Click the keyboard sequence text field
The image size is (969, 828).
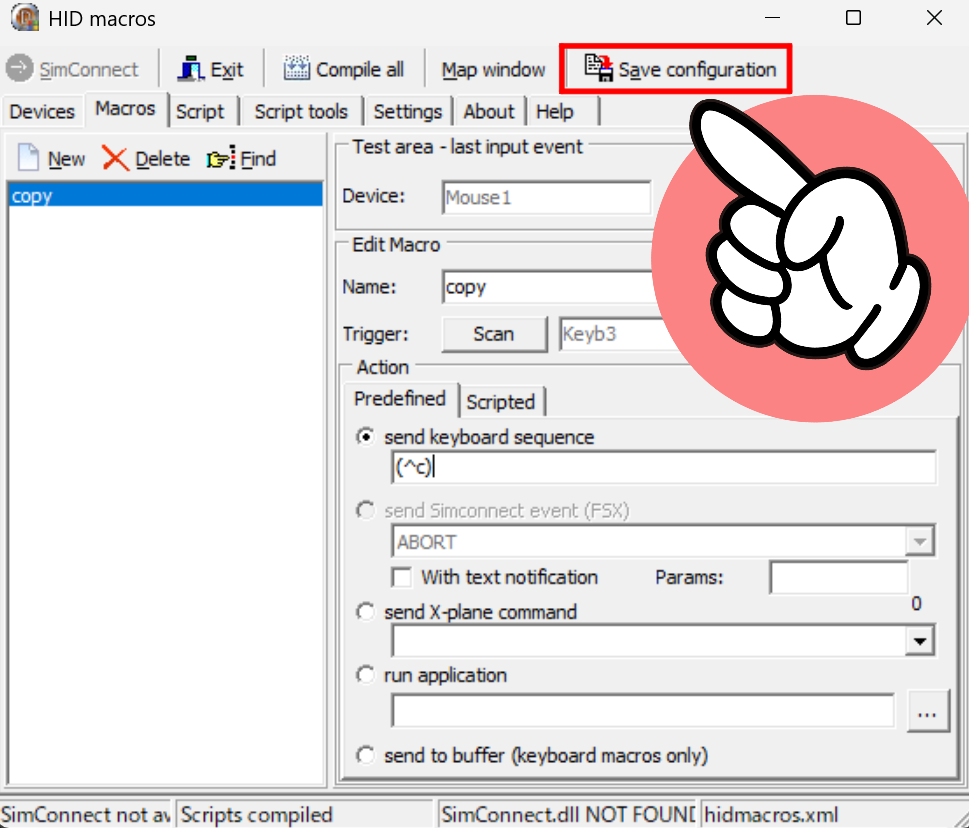[663, 467]
